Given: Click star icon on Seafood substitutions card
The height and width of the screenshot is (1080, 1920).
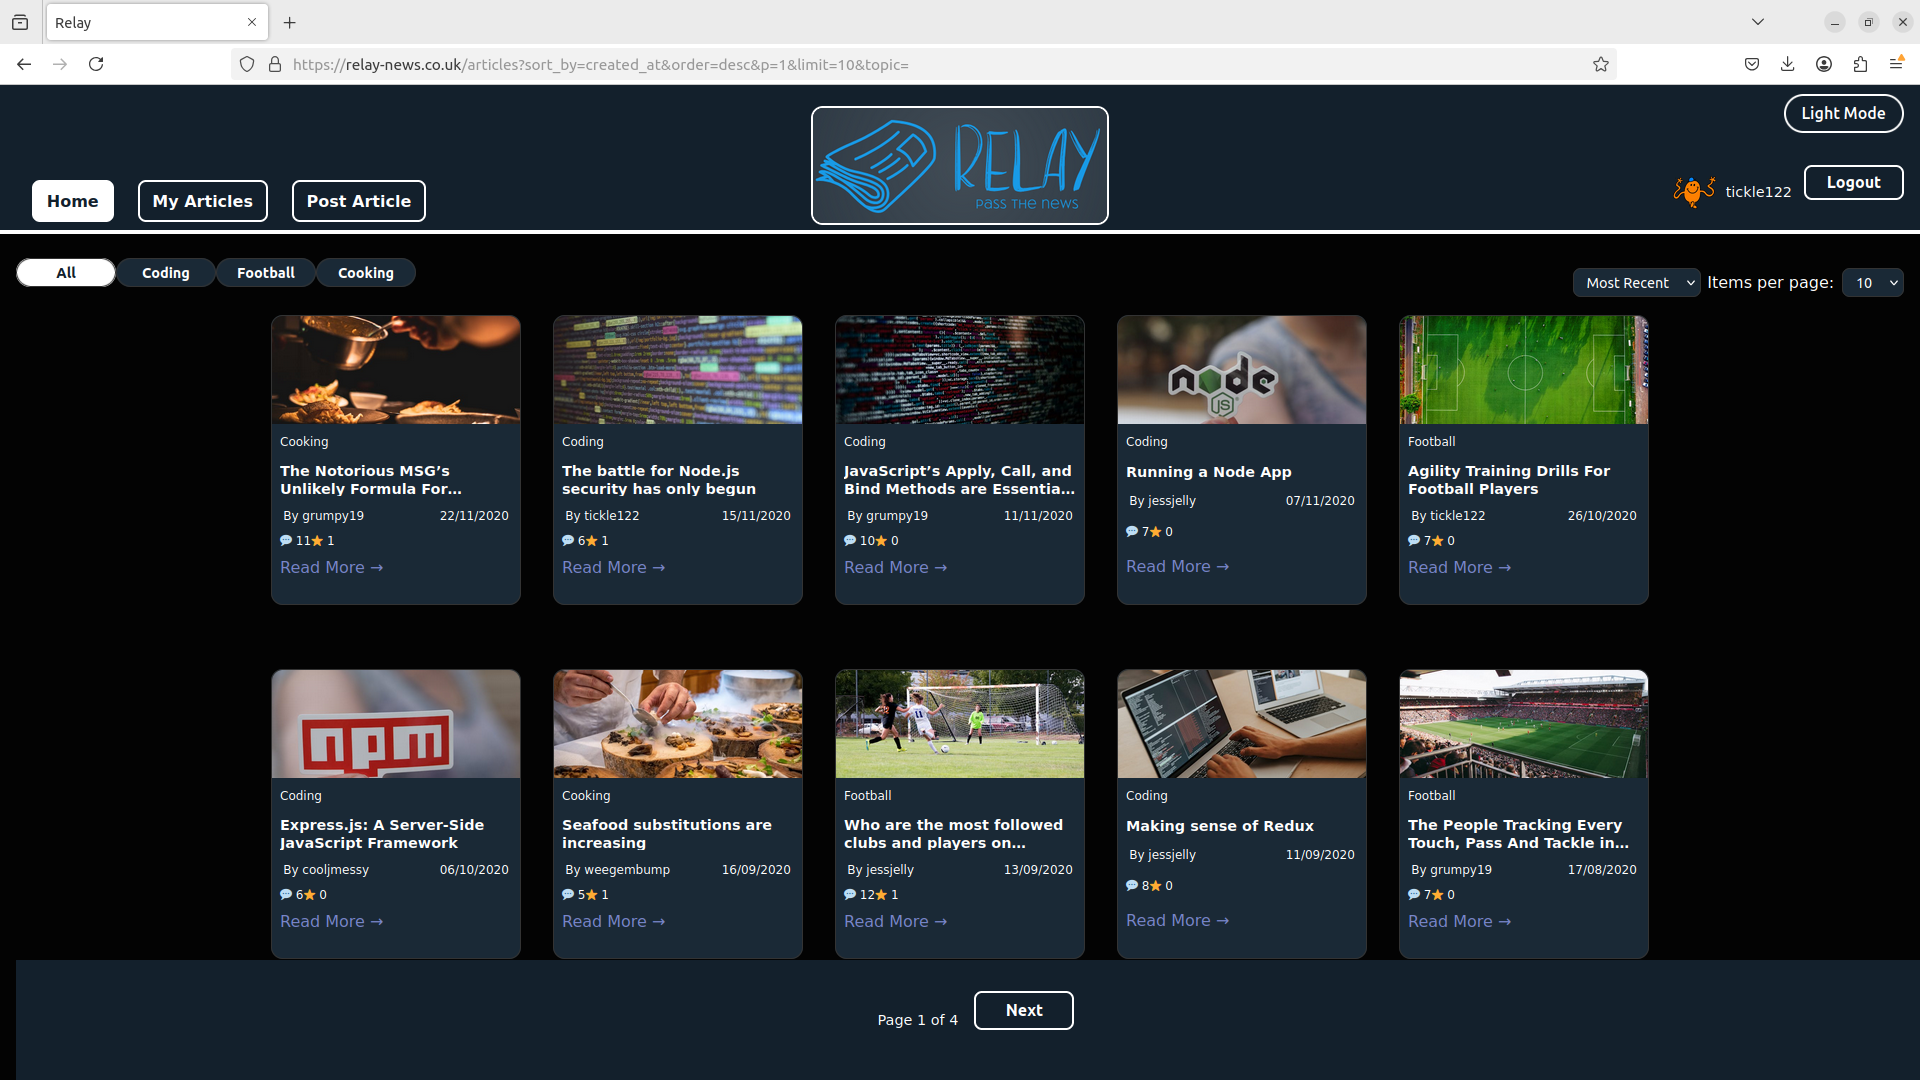Looking at the screenshot, I should (592, 895).
